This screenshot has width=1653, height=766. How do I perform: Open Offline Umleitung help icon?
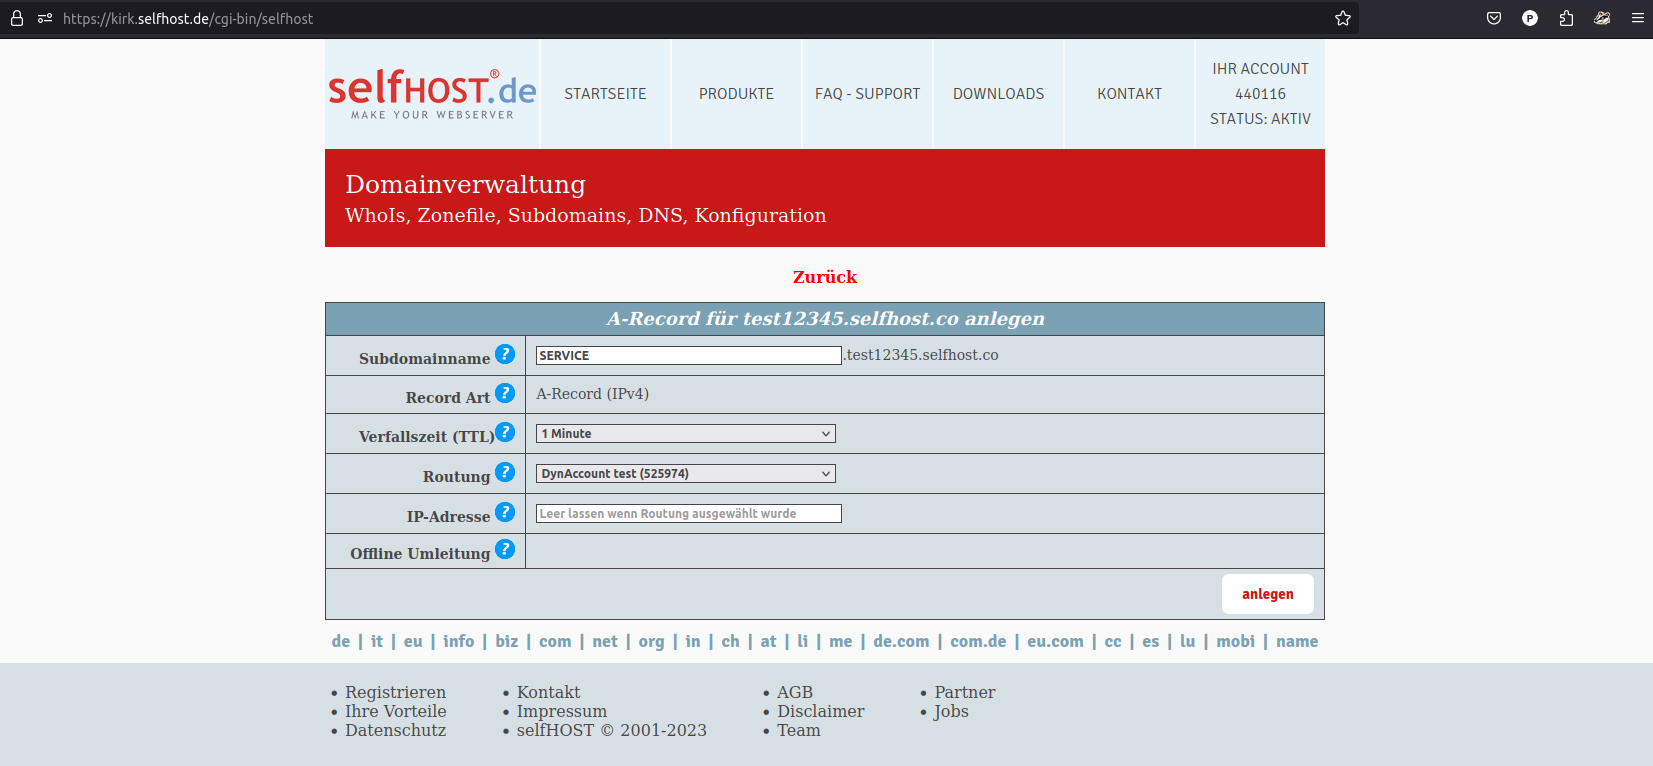505,549
